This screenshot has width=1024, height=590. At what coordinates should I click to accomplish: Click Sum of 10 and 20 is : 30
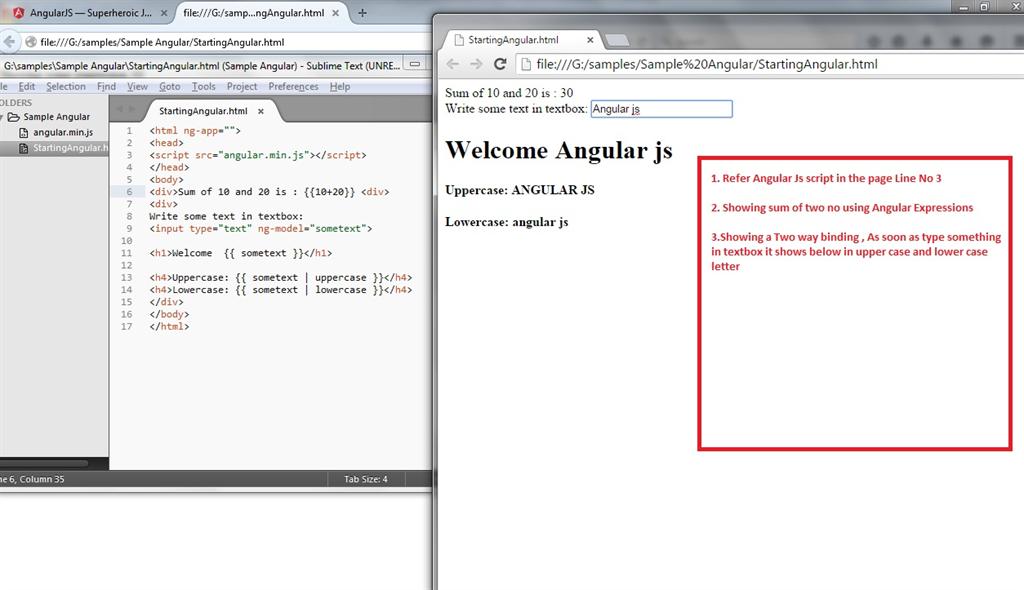point(509,93)
